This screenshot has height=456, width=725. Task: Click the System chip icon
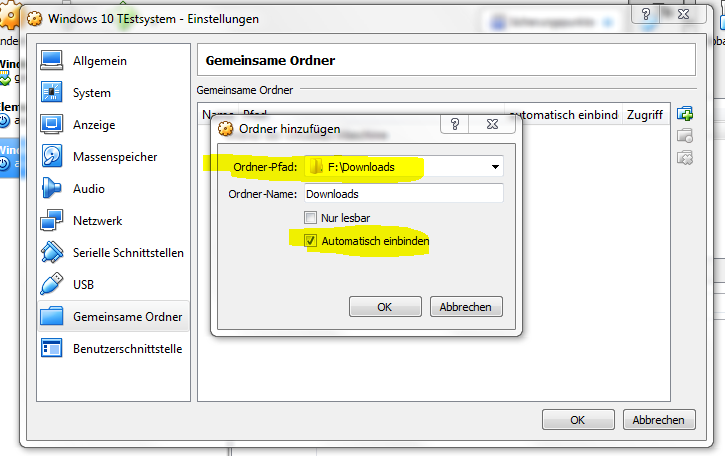point(52,93)
